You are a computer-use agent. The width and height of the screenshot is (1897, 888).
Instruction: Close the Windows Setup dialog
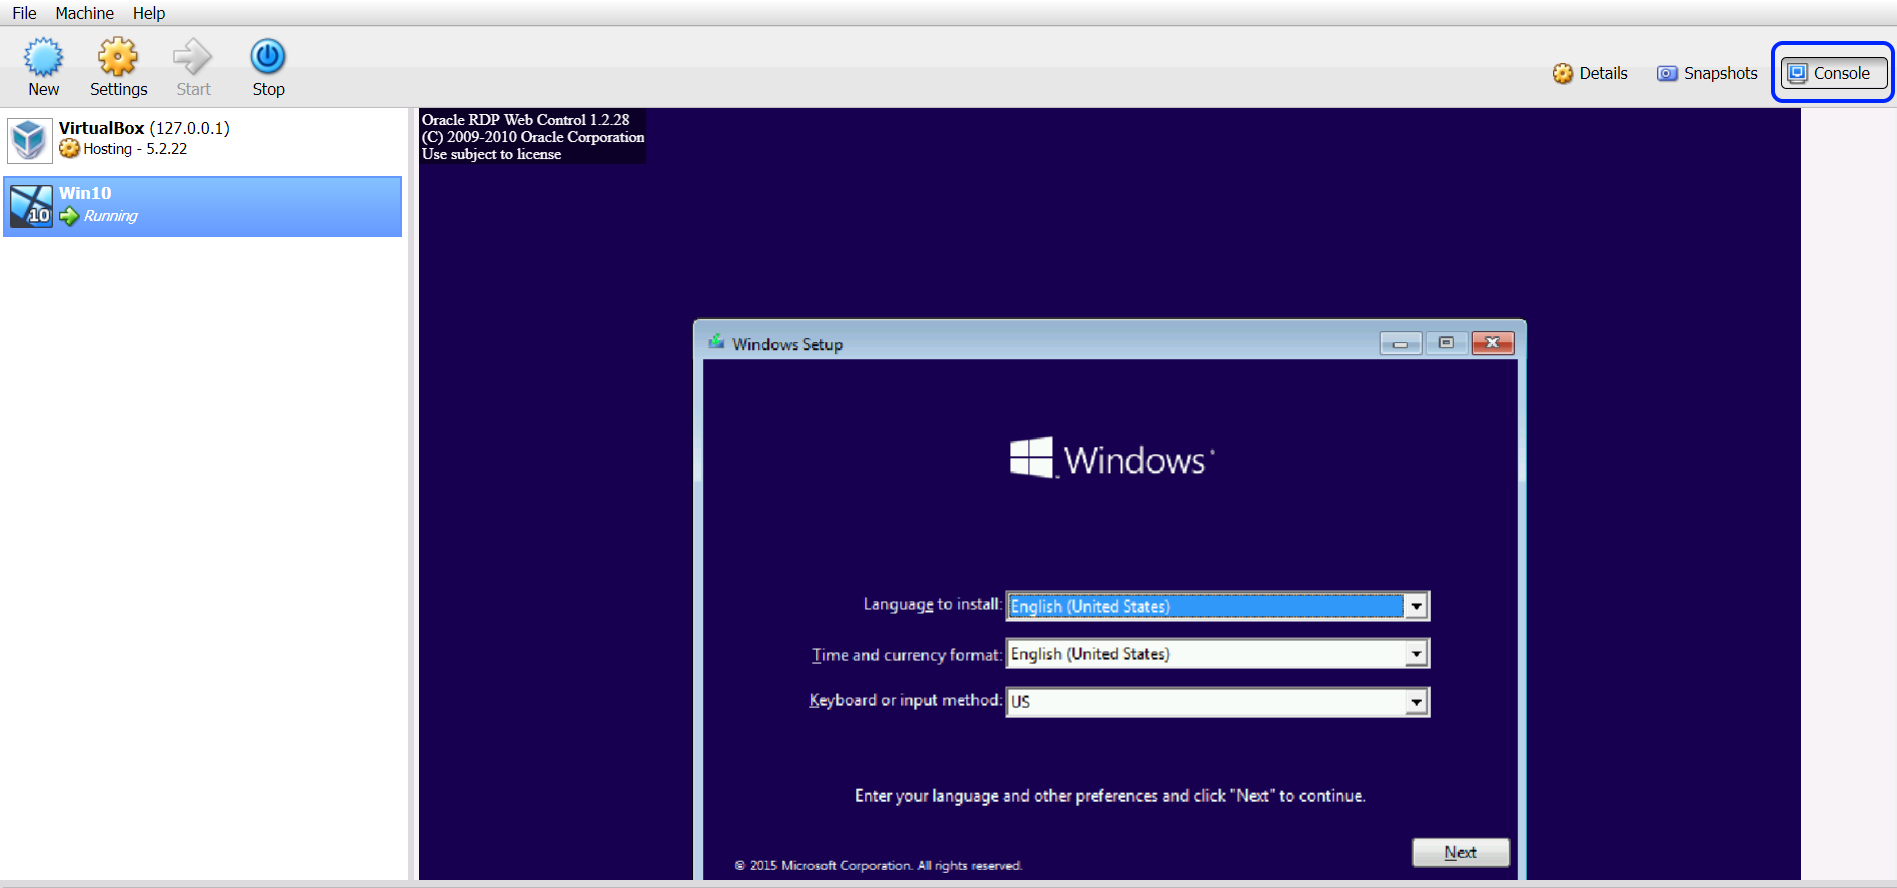tap(1492, 343)
